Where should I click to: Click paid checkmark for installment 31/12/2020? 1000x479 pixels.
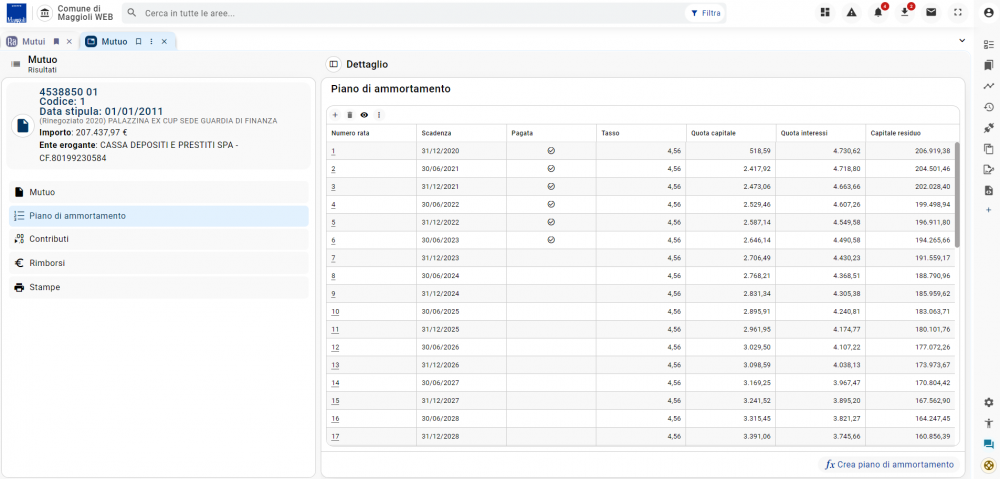pyautogui.click(x=551, y=151)
